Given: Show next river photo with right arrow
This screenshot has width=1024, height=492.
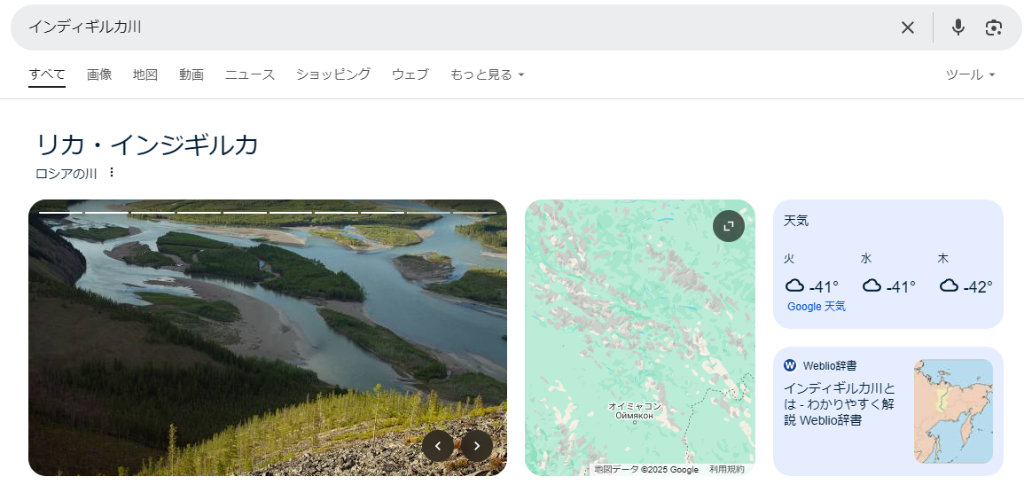Looking at the screenshot, I should click(x=477, y=446).
